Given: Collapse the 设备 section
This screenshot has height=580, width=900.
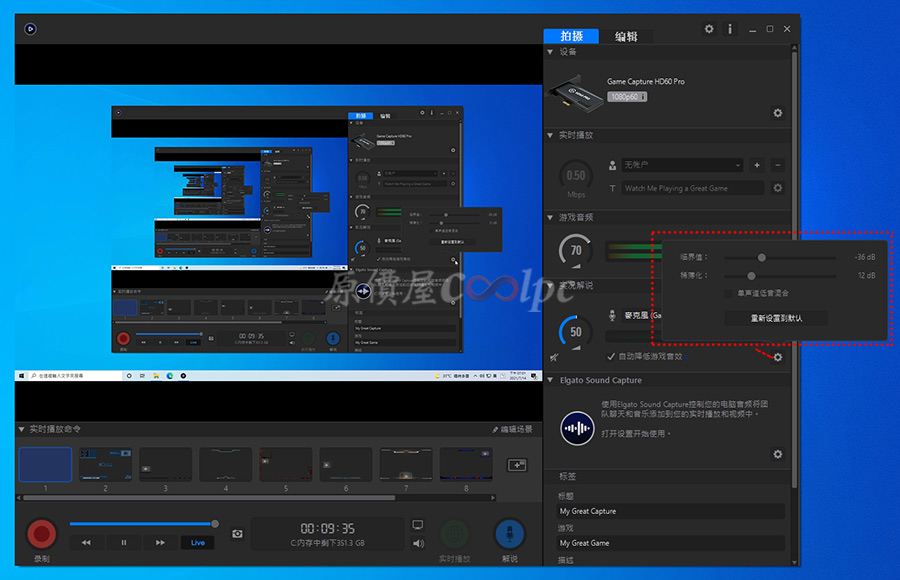Looking at the screenshot, I should [x=550, y=52].
